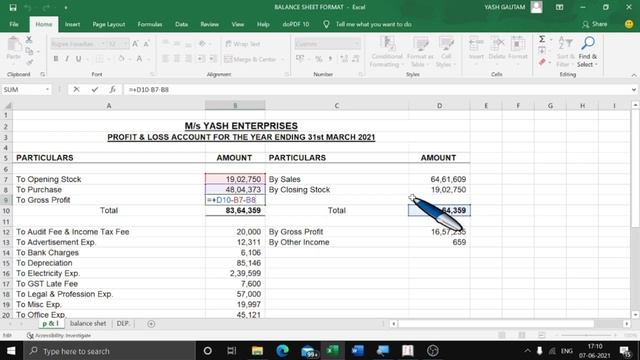The width and height of the screenshot is (640, 360).
Task: Click the font color A swatch
Action: pos(139,59)
